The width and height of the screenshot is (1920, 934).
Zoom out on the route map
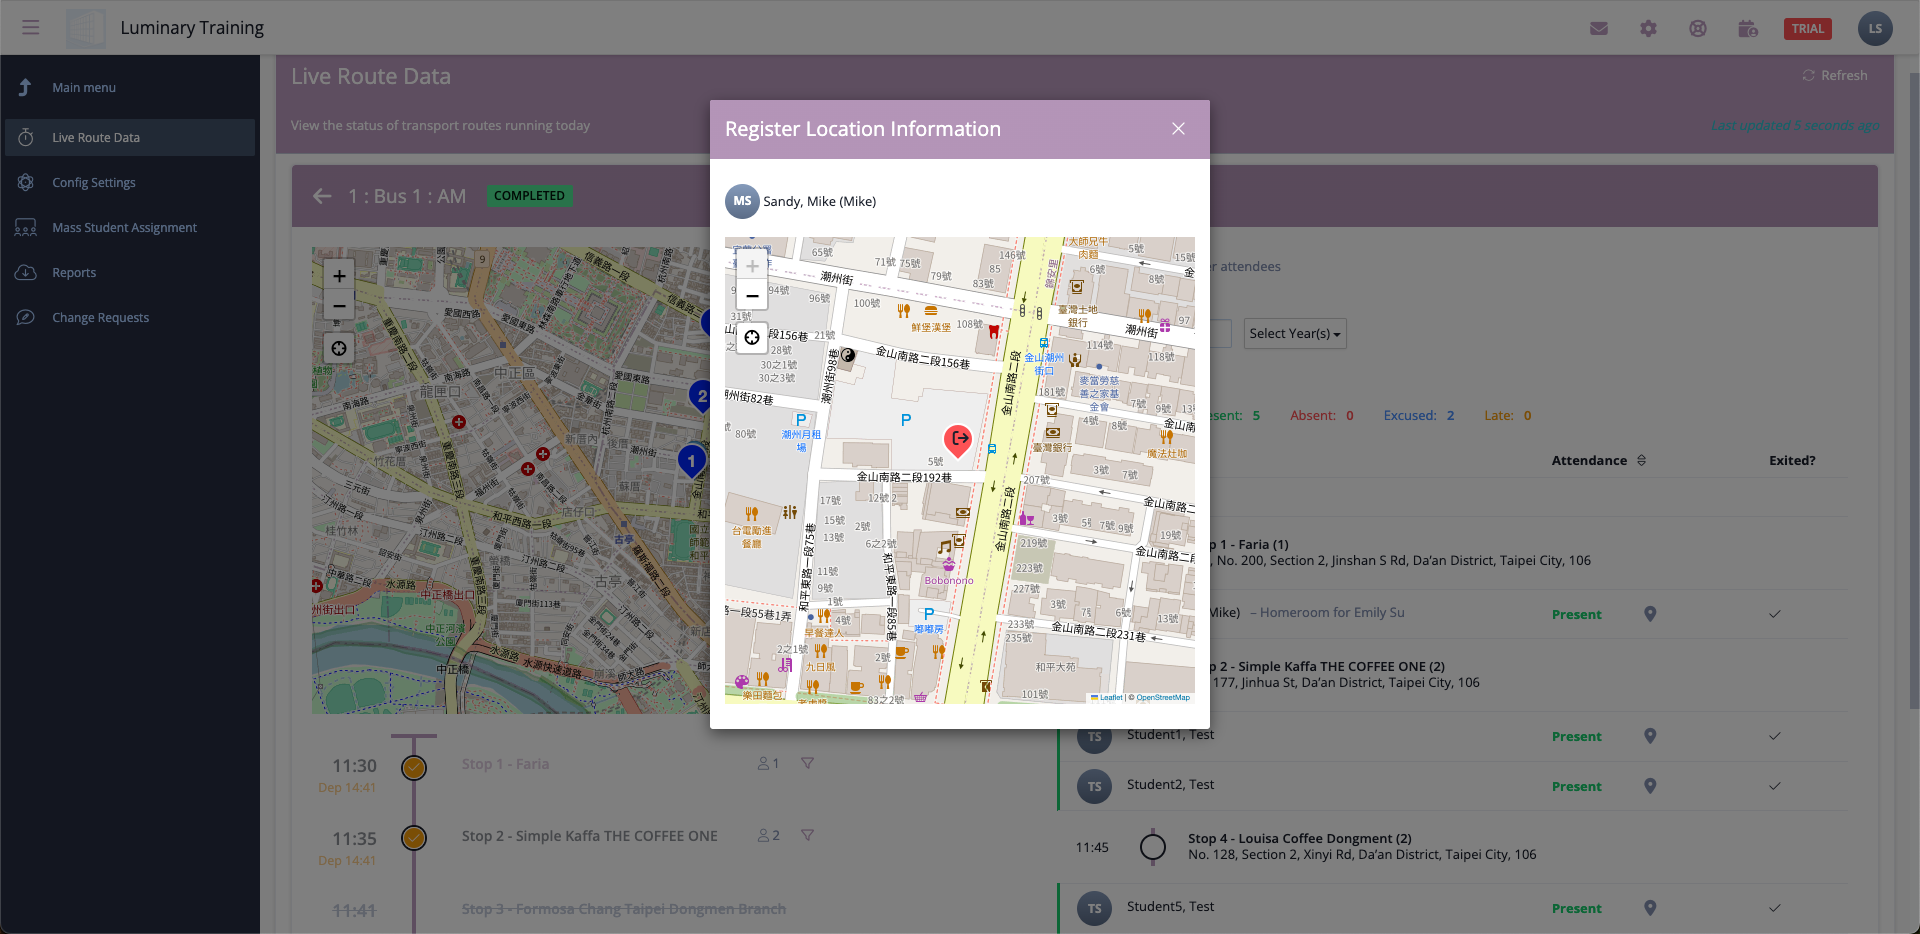point(339,306)
